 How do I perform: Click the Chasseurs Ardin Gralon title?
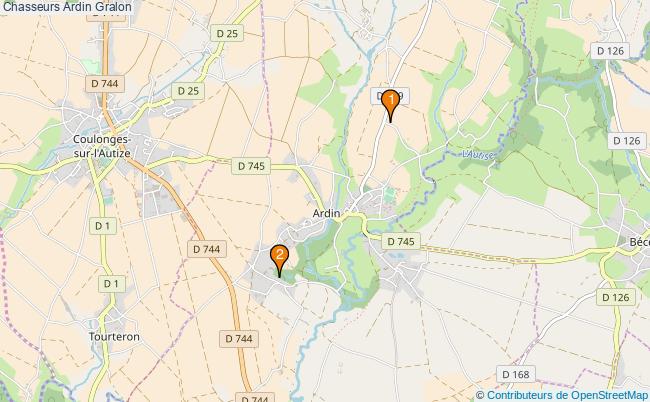pos(67,7)
